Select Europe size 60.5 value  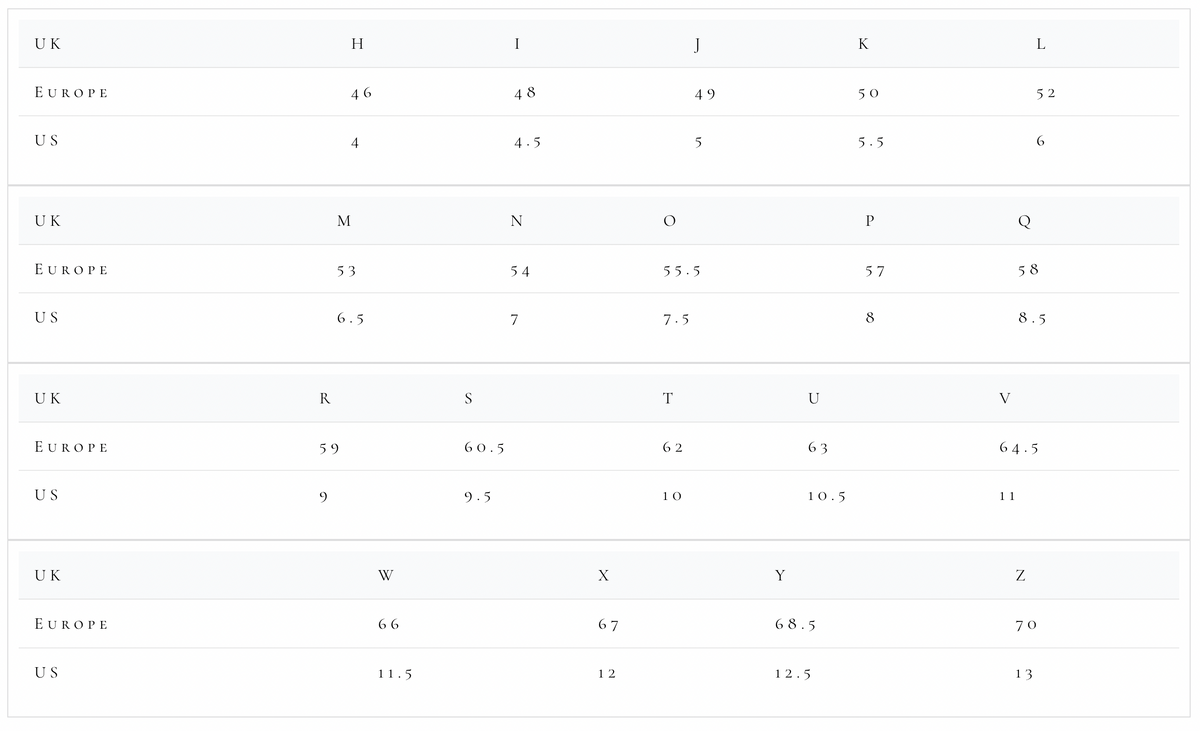484,447
